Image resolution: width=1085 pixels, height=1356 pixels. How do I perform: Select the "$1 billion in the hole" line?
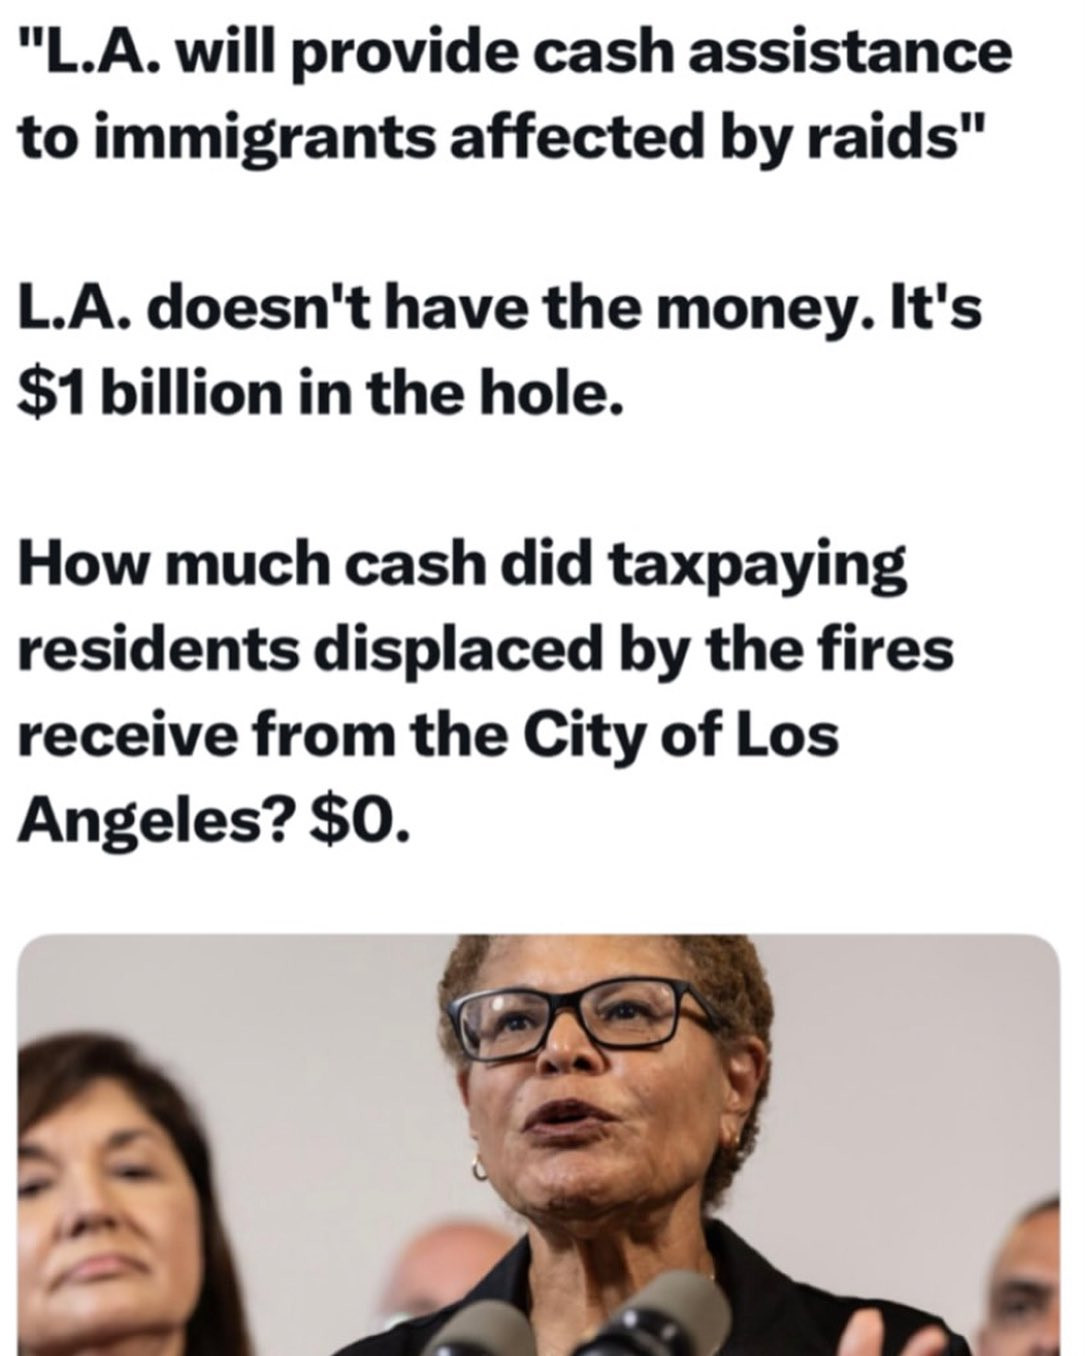click(x=319, y=394)
